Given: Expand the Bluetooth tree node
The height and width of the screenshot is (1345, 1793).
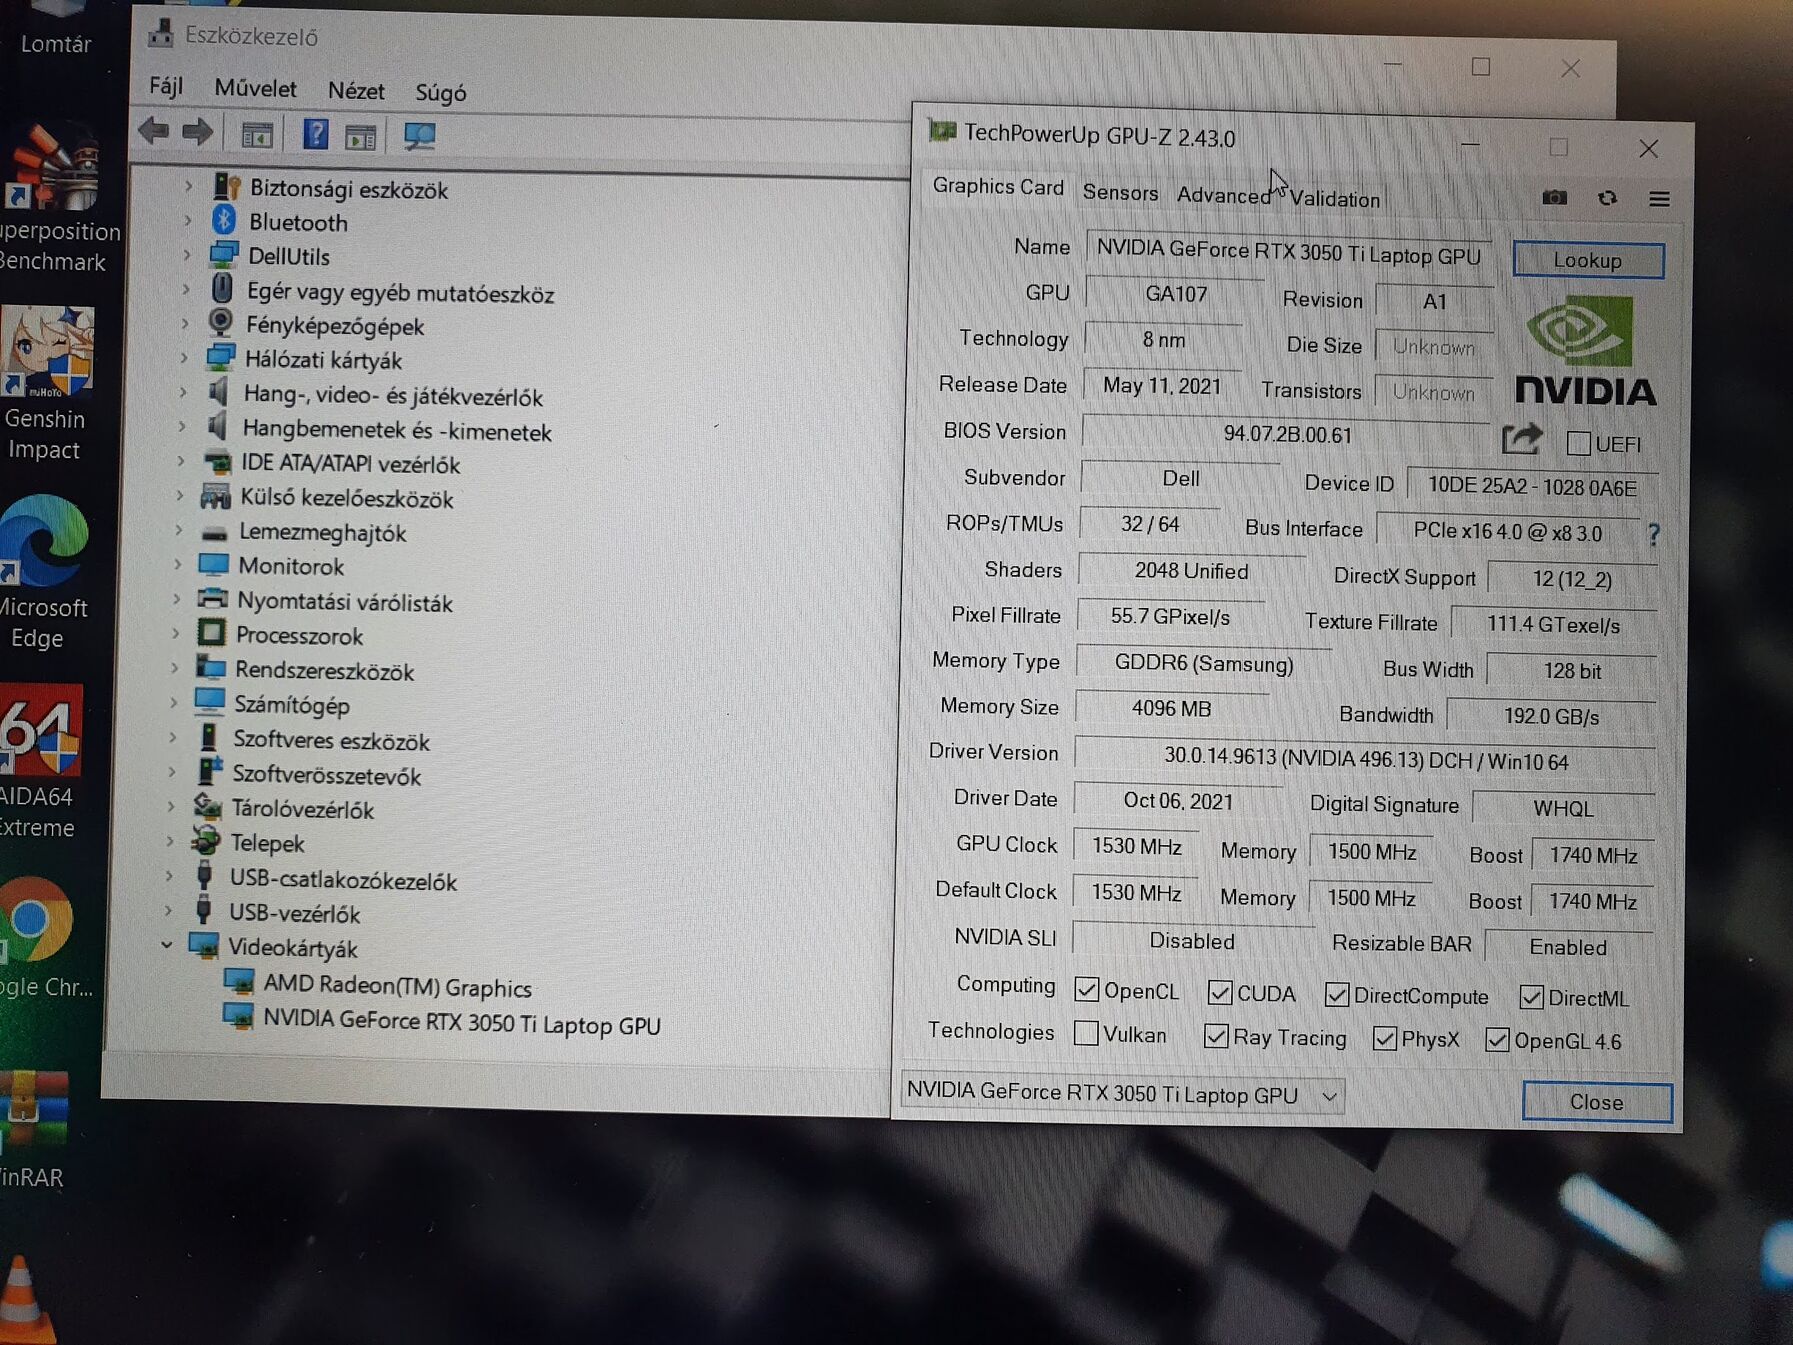Looking at the screenshot, I should [187, 221].
